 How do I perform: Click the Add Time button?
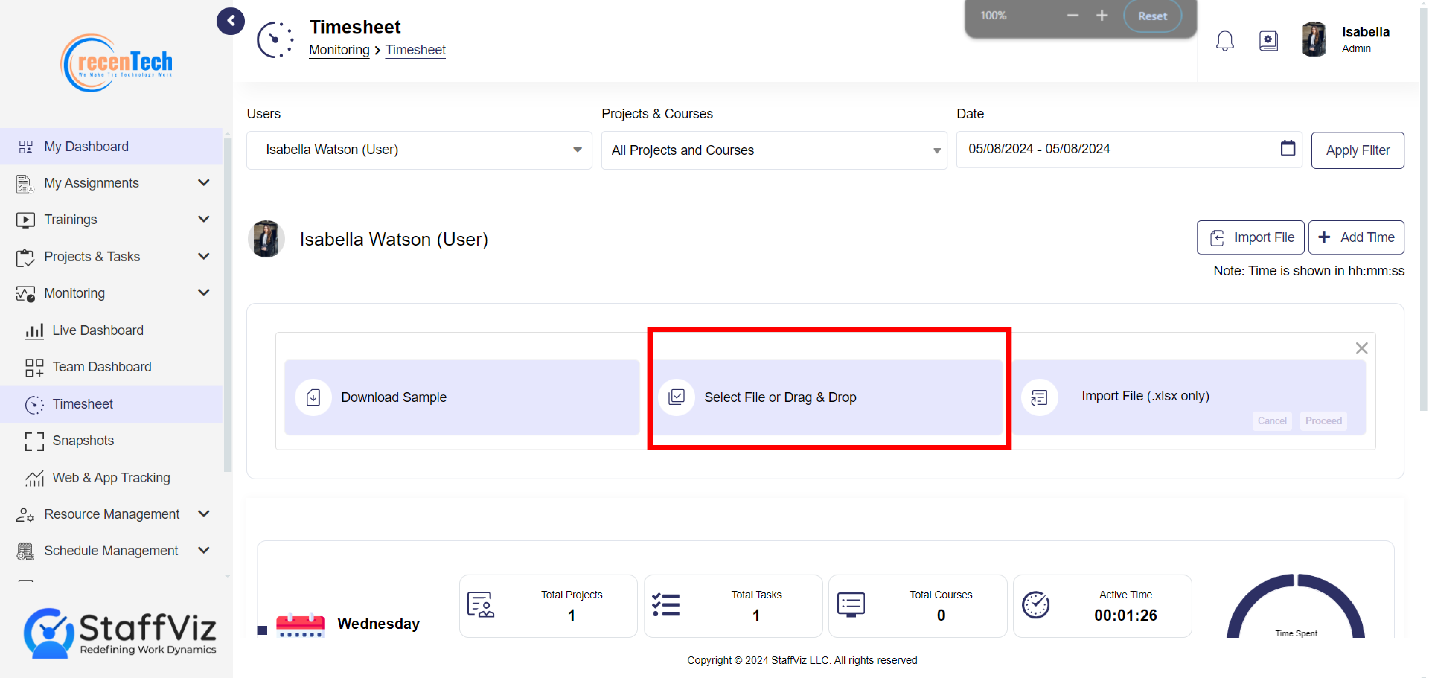pyautogui.click(x=1356, y=237)
